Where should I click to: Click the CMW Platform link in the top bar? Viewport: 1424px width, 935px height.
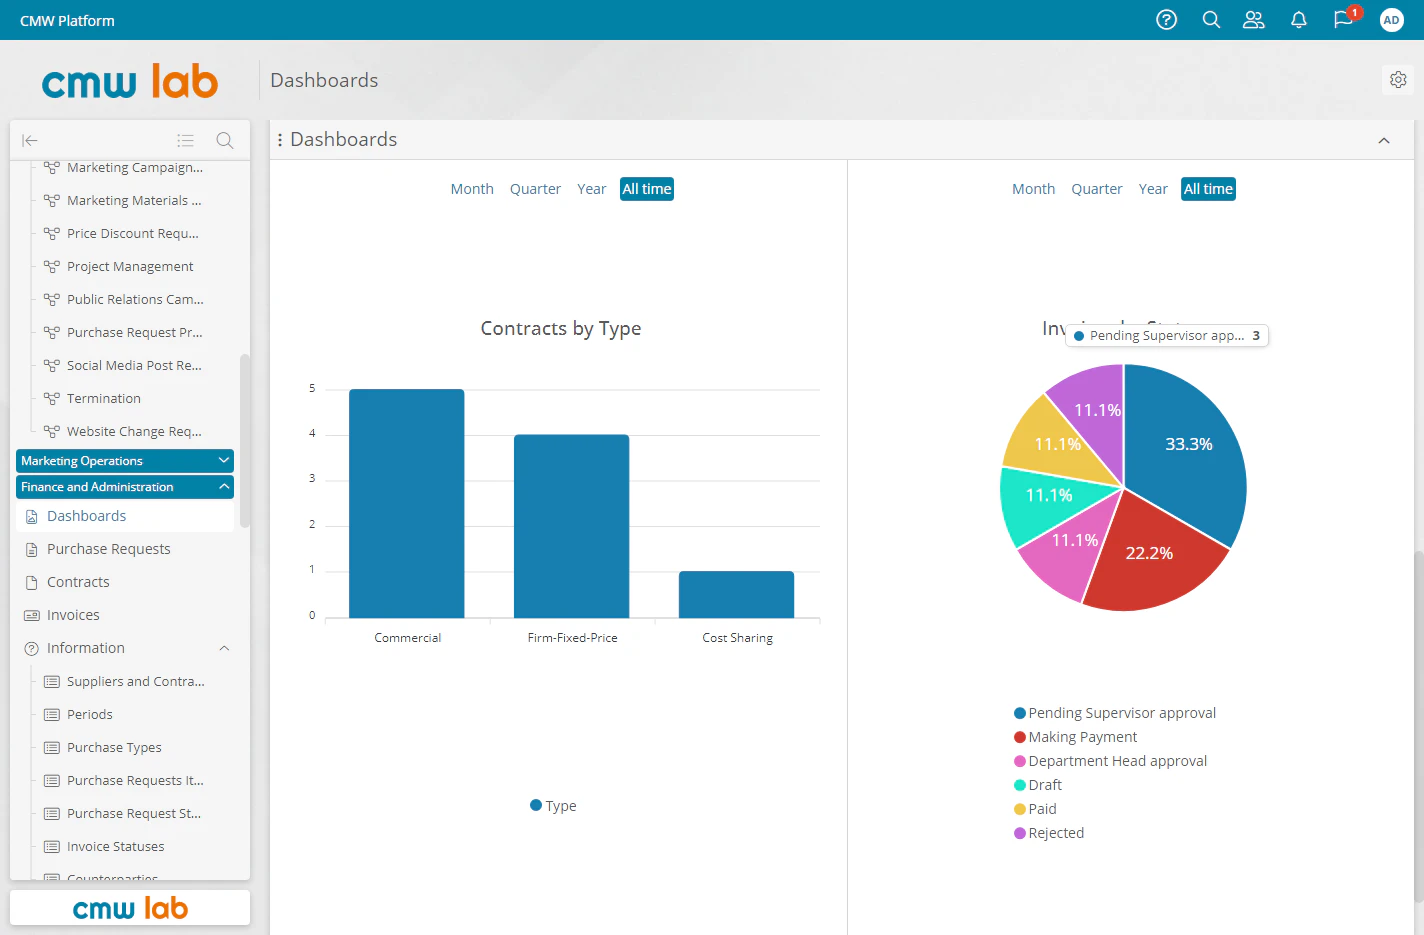tap(66, 19)
